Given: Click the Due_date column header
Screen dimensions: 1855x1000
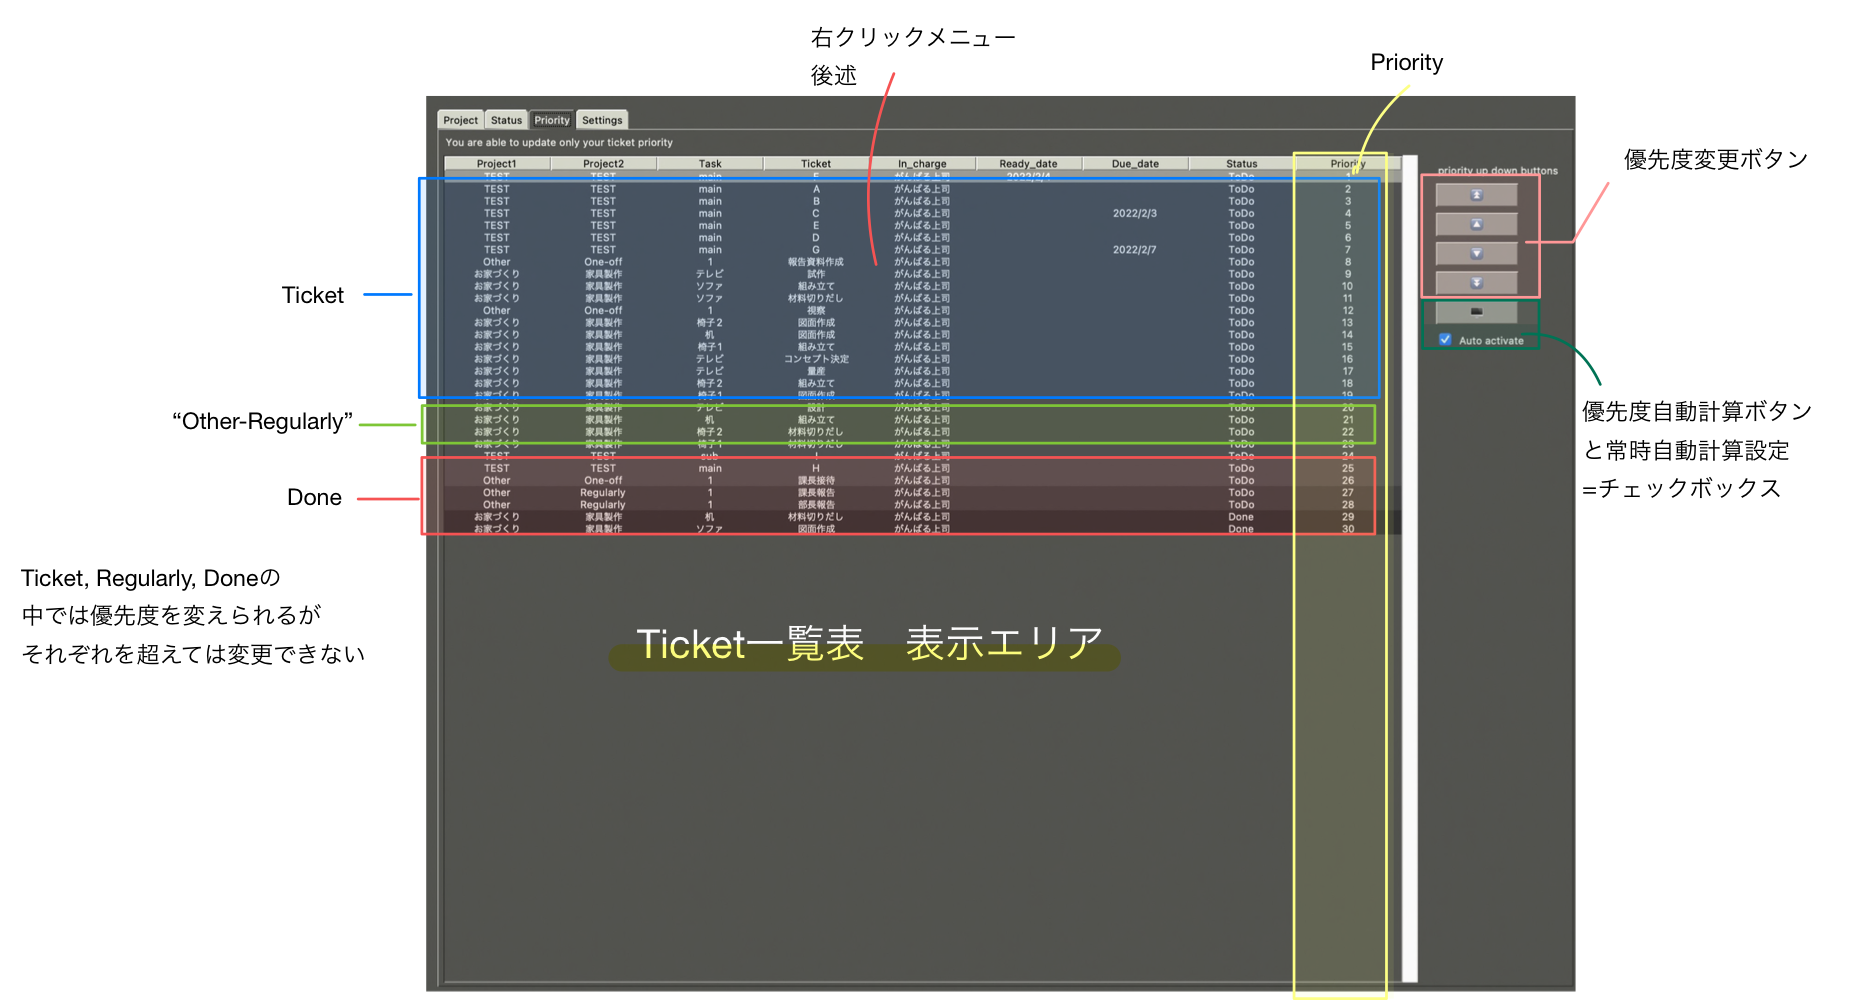Looking at the screenshot, I should click(x=1135, y=164).
